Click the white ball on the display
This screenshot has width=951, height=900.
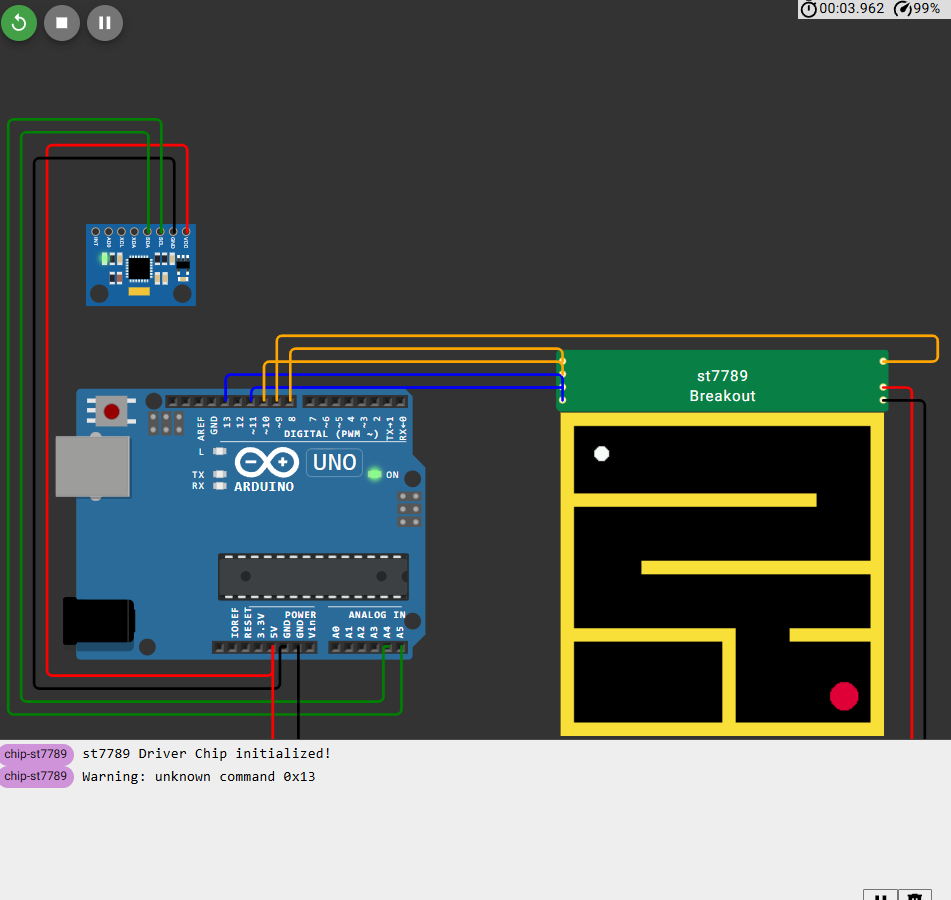pos(602,454)
